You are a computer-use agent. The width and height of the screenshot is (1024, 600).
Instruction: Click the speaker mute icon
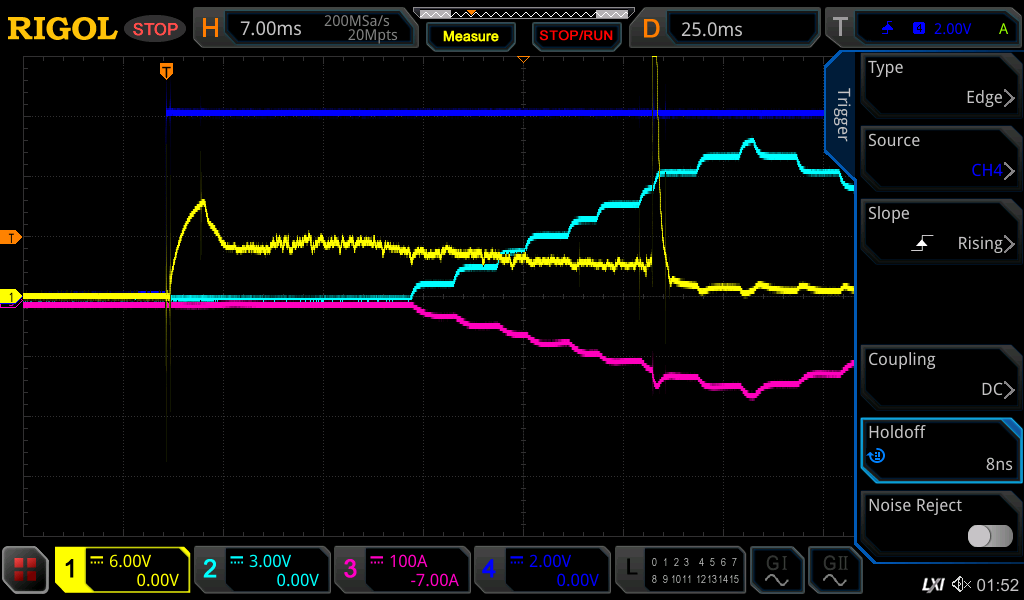click(x=961, y=584)
